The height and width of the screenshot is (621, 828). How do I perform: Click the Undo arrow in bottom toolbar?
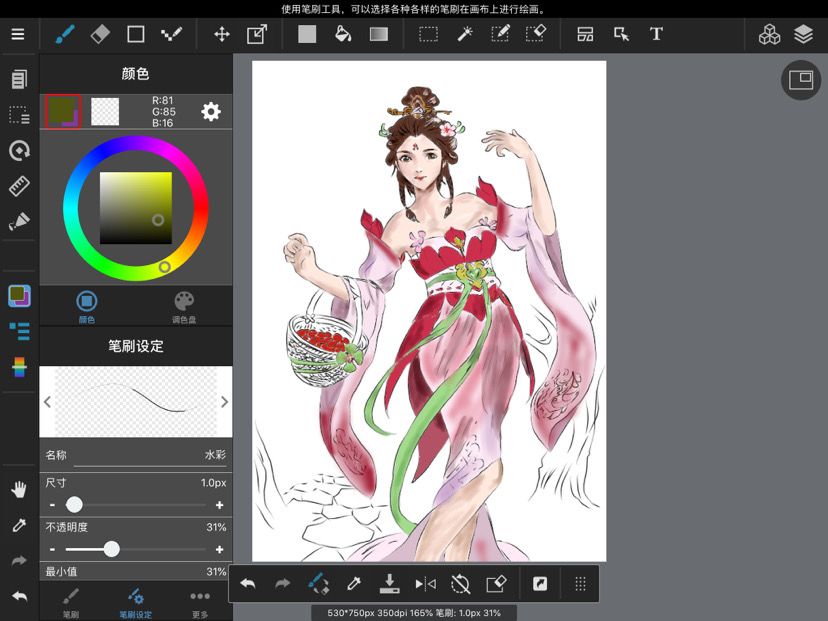click(x=248, y=584)
